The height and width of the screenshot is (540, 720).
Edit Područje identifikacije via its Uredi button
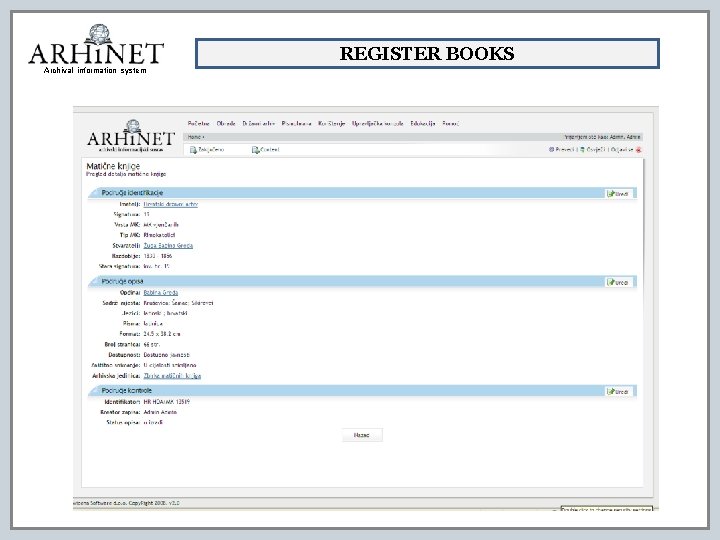tap(618, 194)
